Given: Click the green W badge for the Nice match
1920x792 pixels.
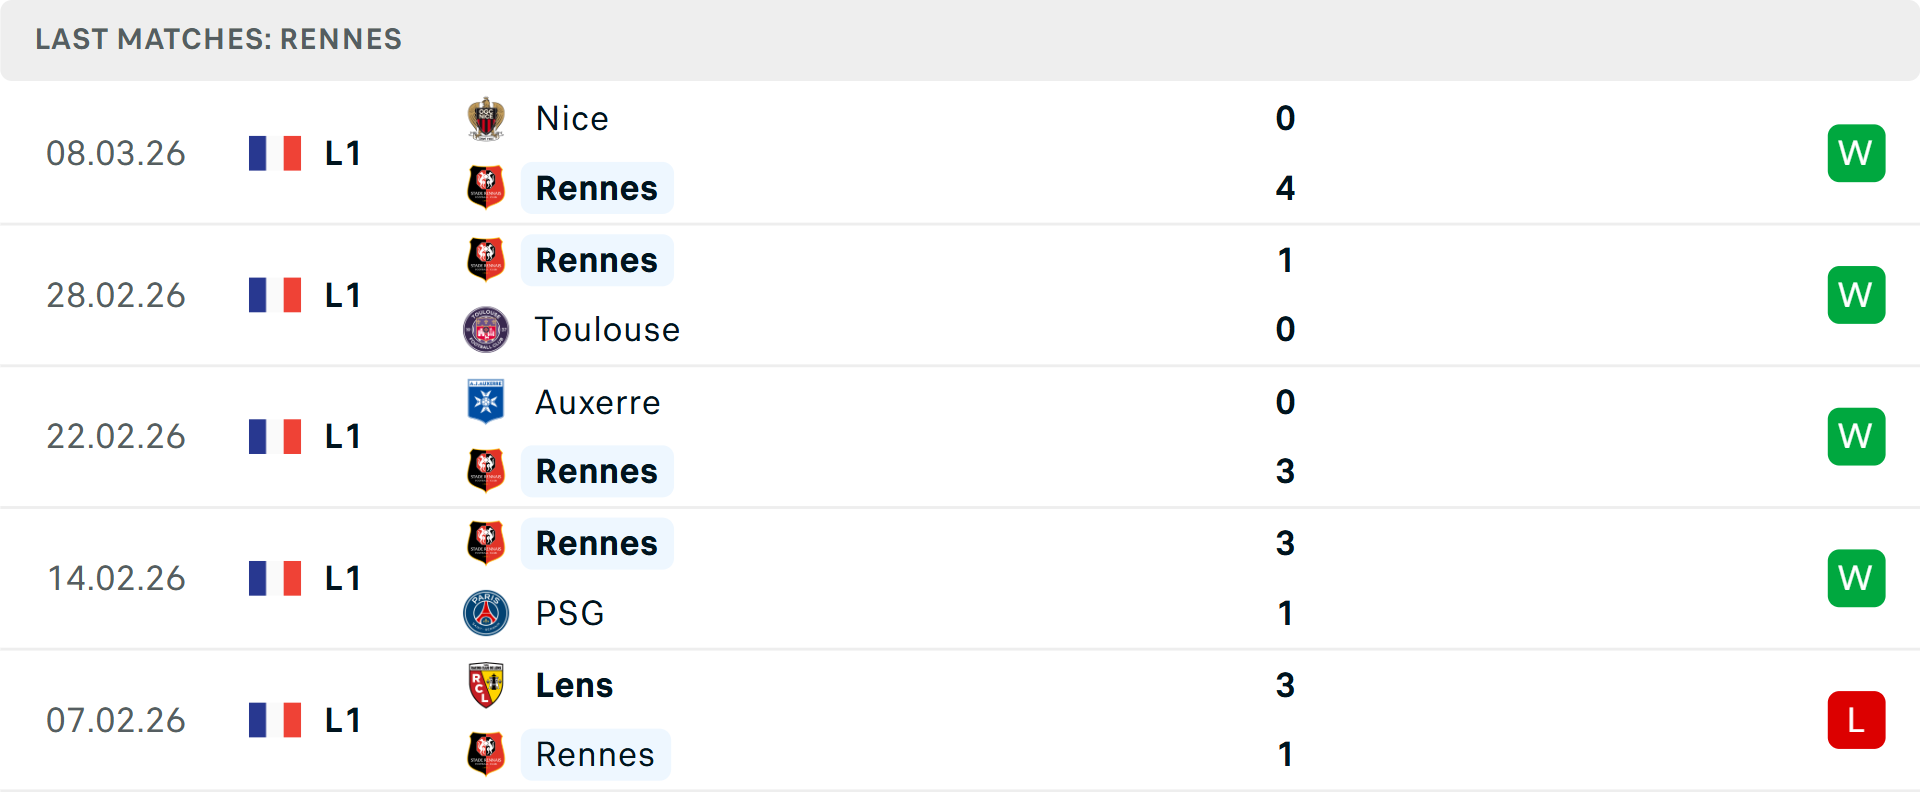Looking at the screenshot, I should coord(1856,152).
